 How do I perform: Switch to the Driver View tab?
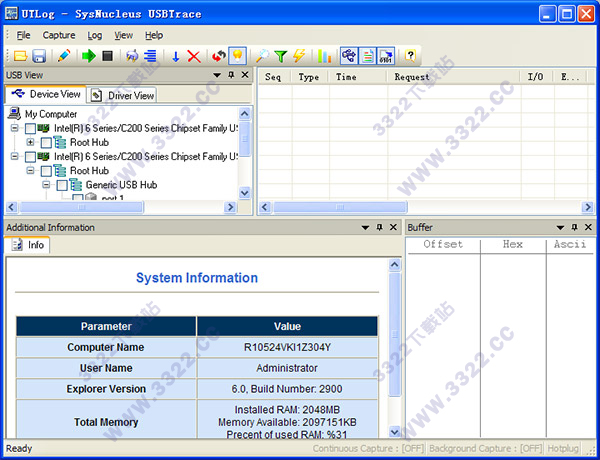click(x=122, y=95)
